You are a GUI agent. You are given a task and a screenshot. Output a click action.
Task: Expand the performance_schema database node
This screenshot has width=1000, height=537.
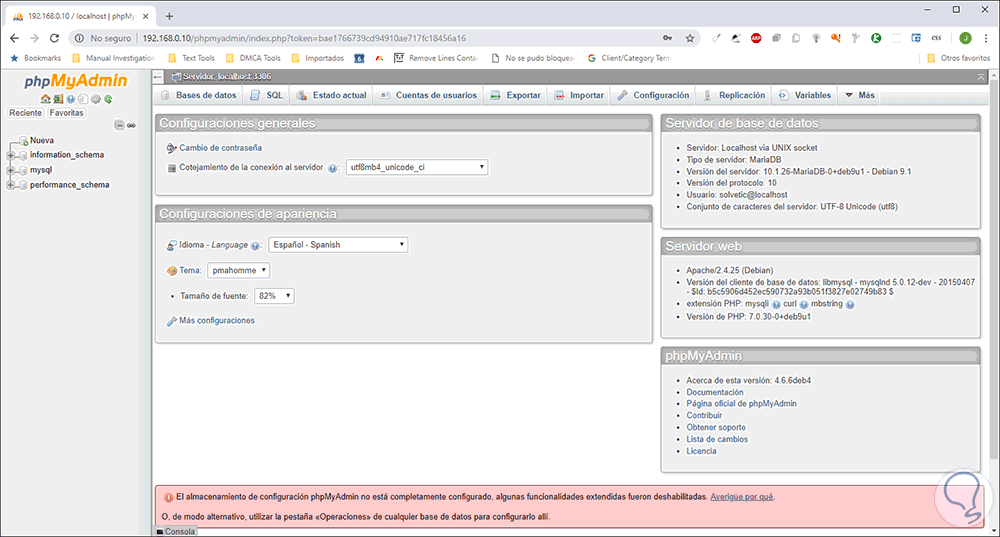10,185
